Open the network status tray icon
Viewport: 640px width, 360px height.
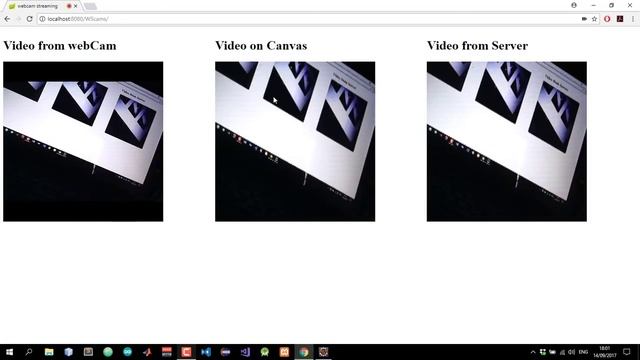[562, 352]
